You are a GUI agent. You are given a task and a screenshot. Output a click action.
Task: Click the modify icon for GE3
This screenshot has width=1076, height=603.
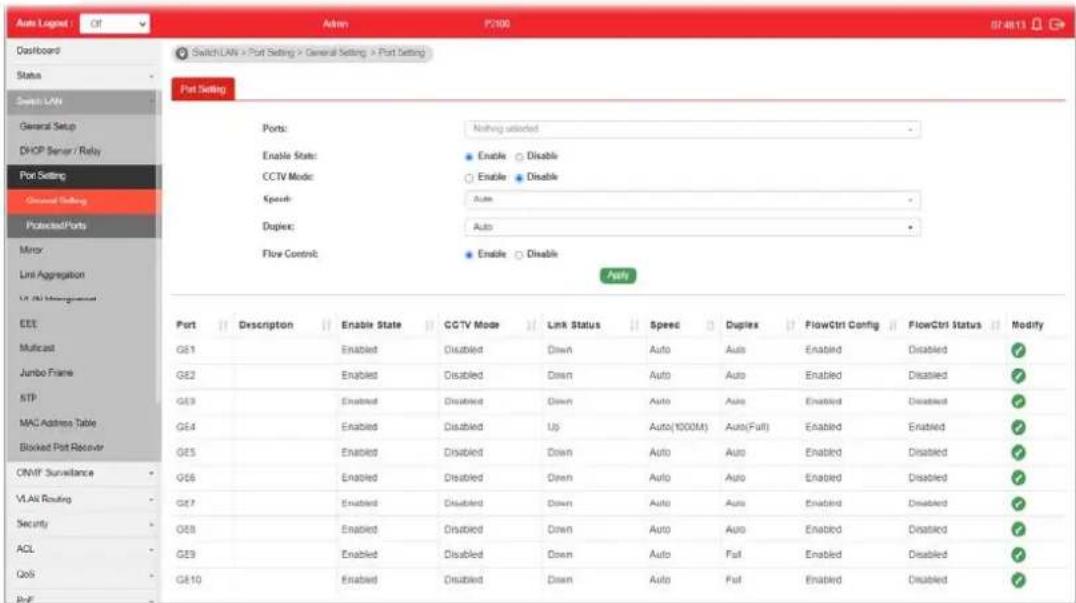(x=1018, y=401)
